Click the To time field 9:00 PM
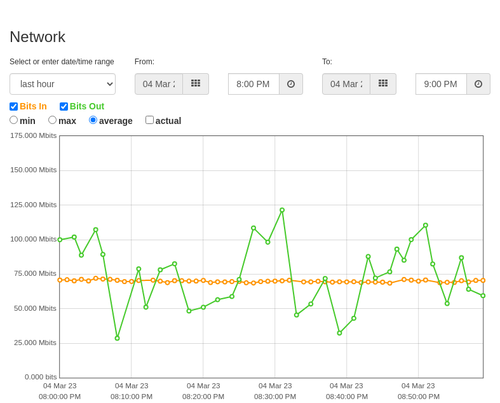500x403 pixels. coord(441,84)
